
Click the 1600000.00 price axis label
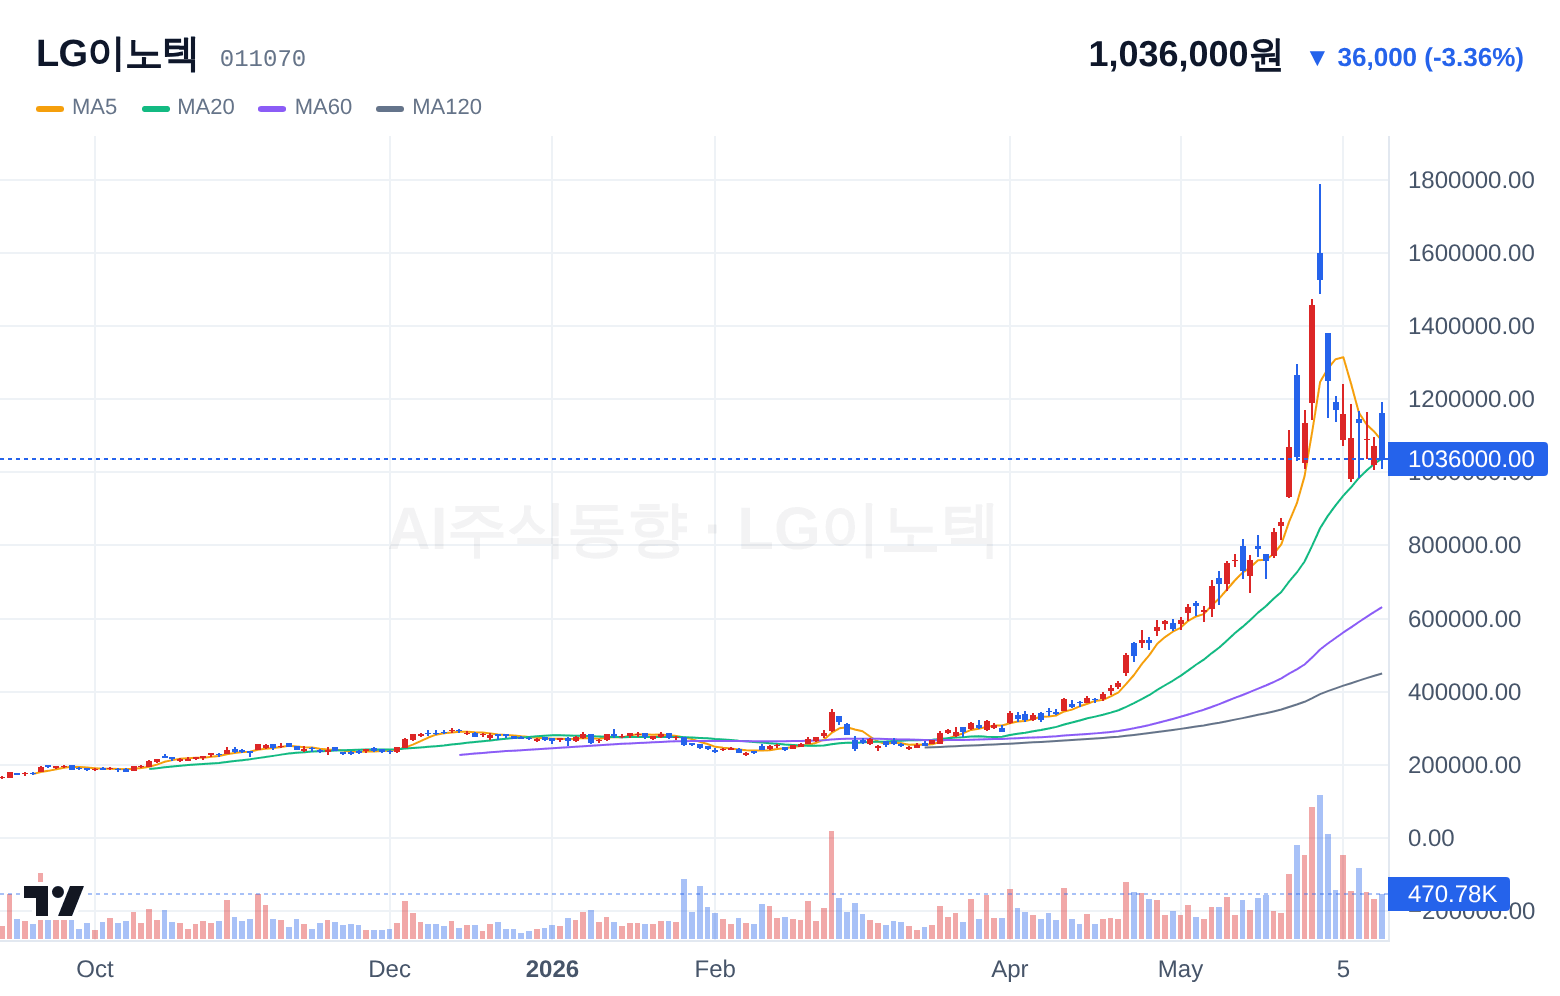click(x=1471, y=253)
